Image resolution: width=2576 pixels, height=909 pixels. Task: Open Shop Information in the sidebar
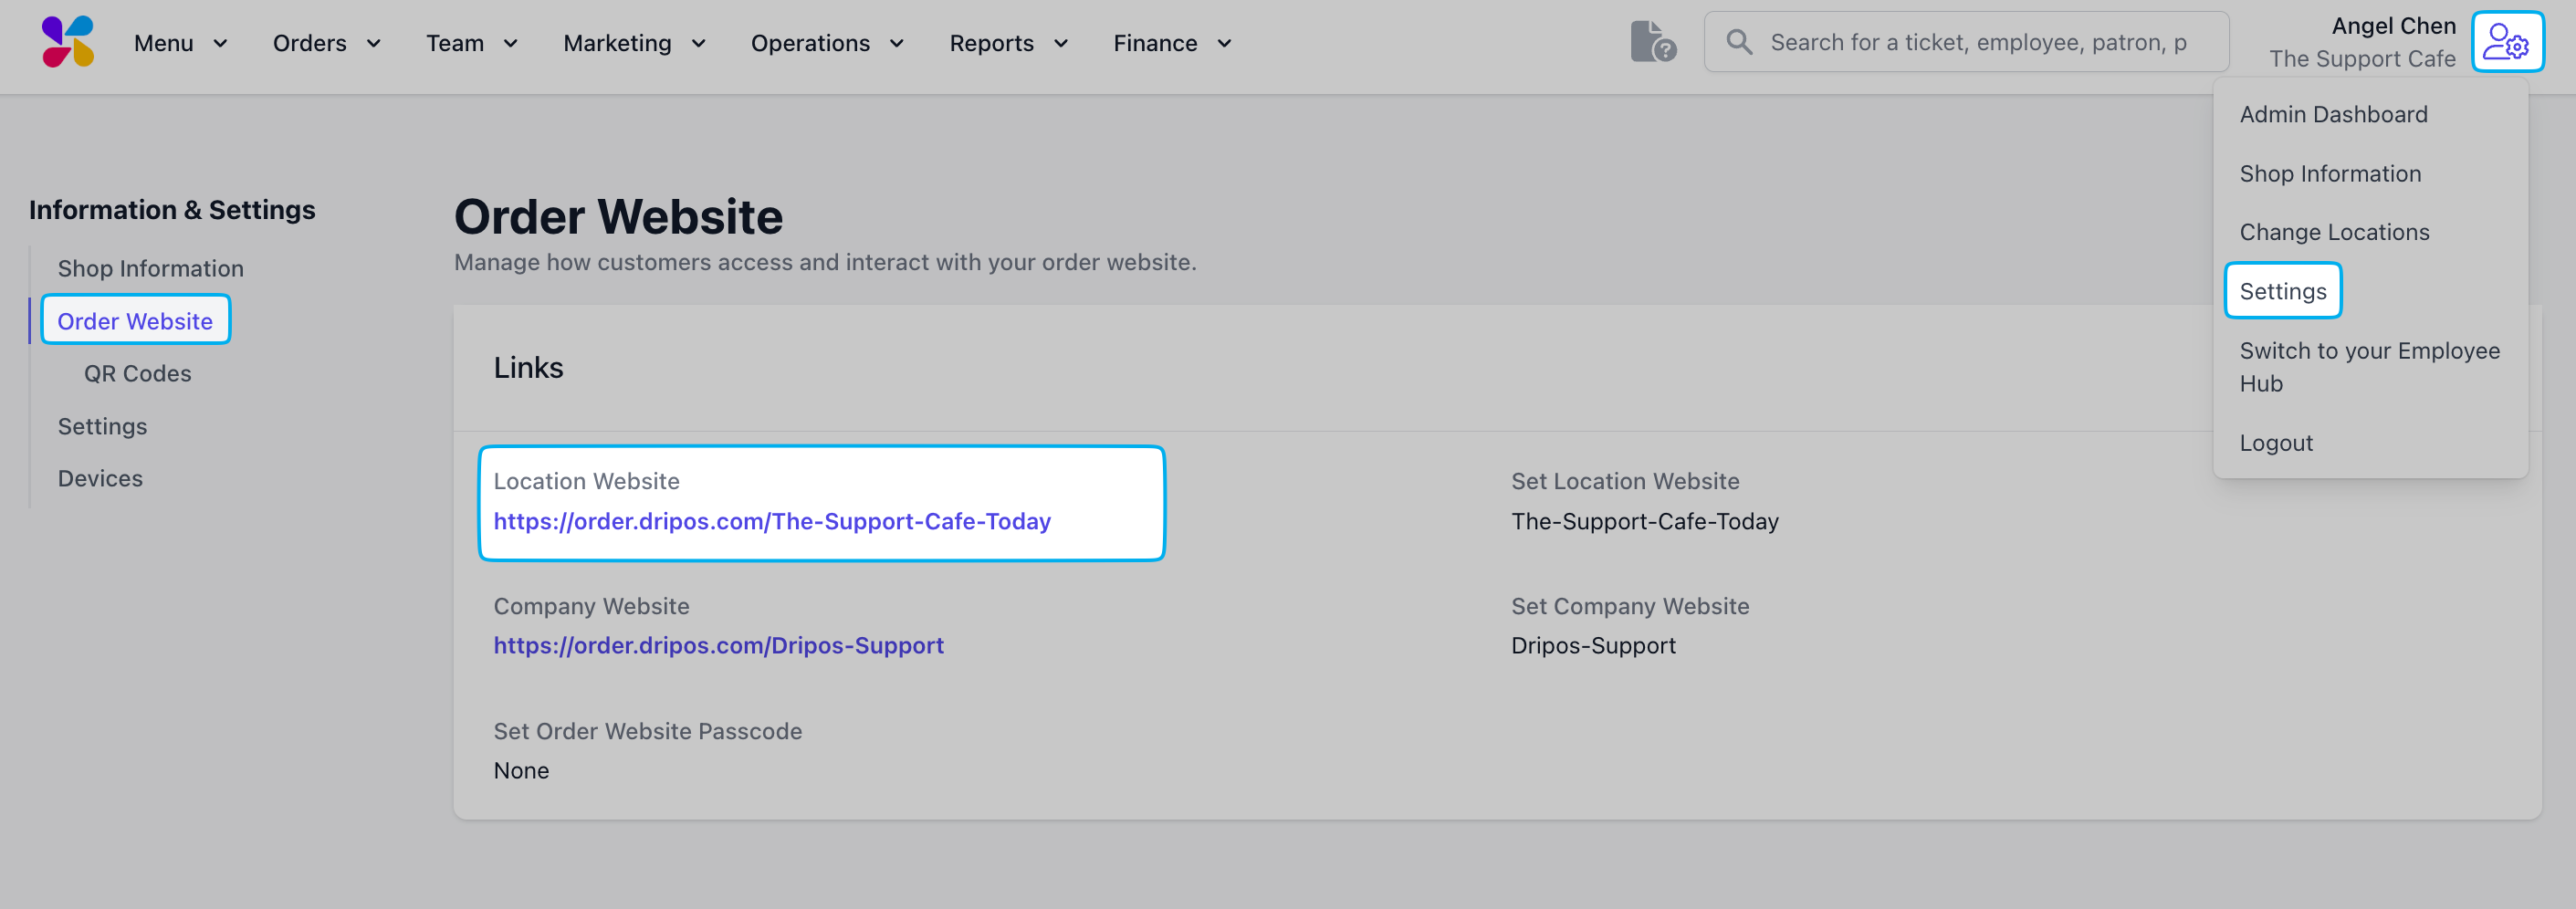(150, 269)
